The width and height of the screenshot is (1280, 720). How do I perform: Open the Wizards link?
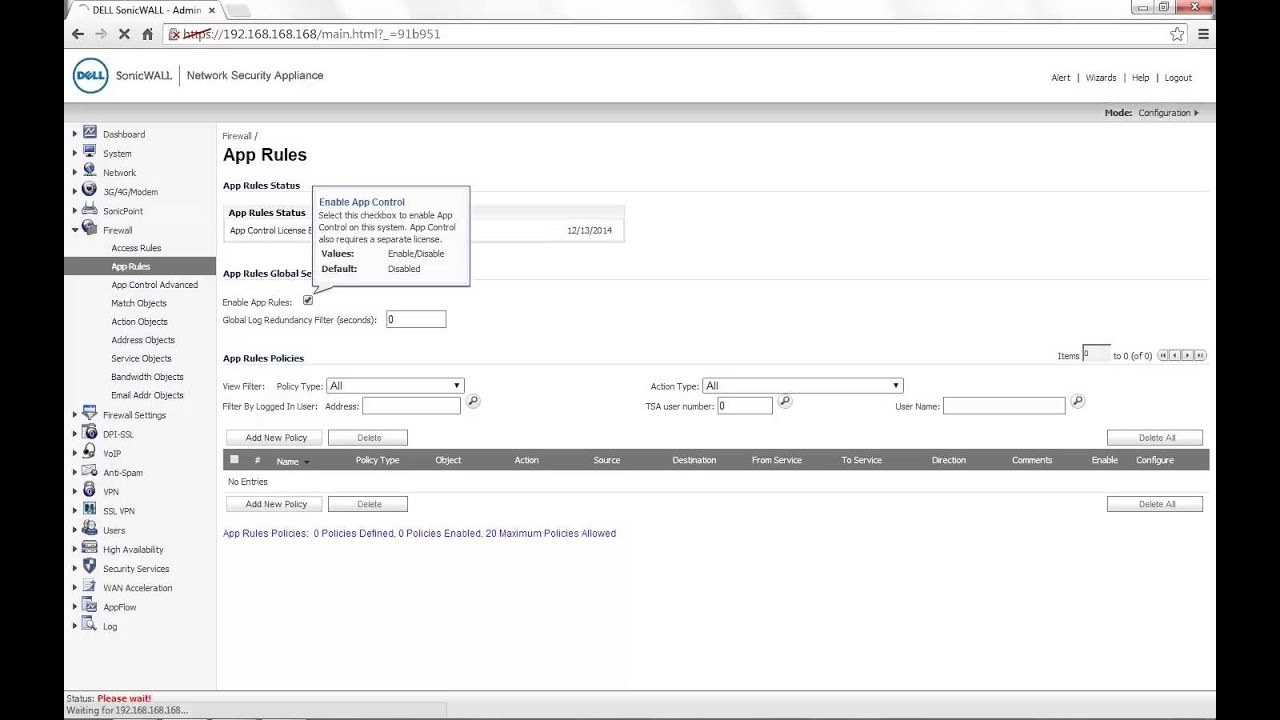tap(1101, 78)
